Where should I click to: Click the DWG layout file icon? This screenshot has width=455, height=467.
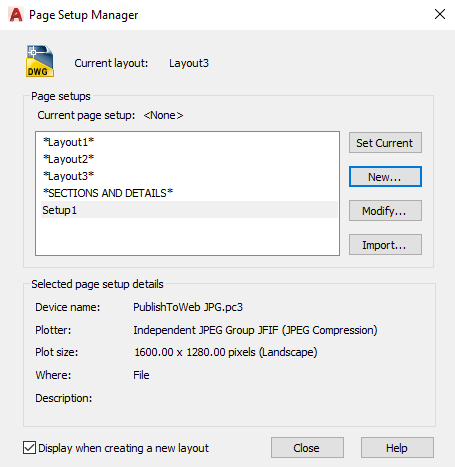[x=40, y=61]
